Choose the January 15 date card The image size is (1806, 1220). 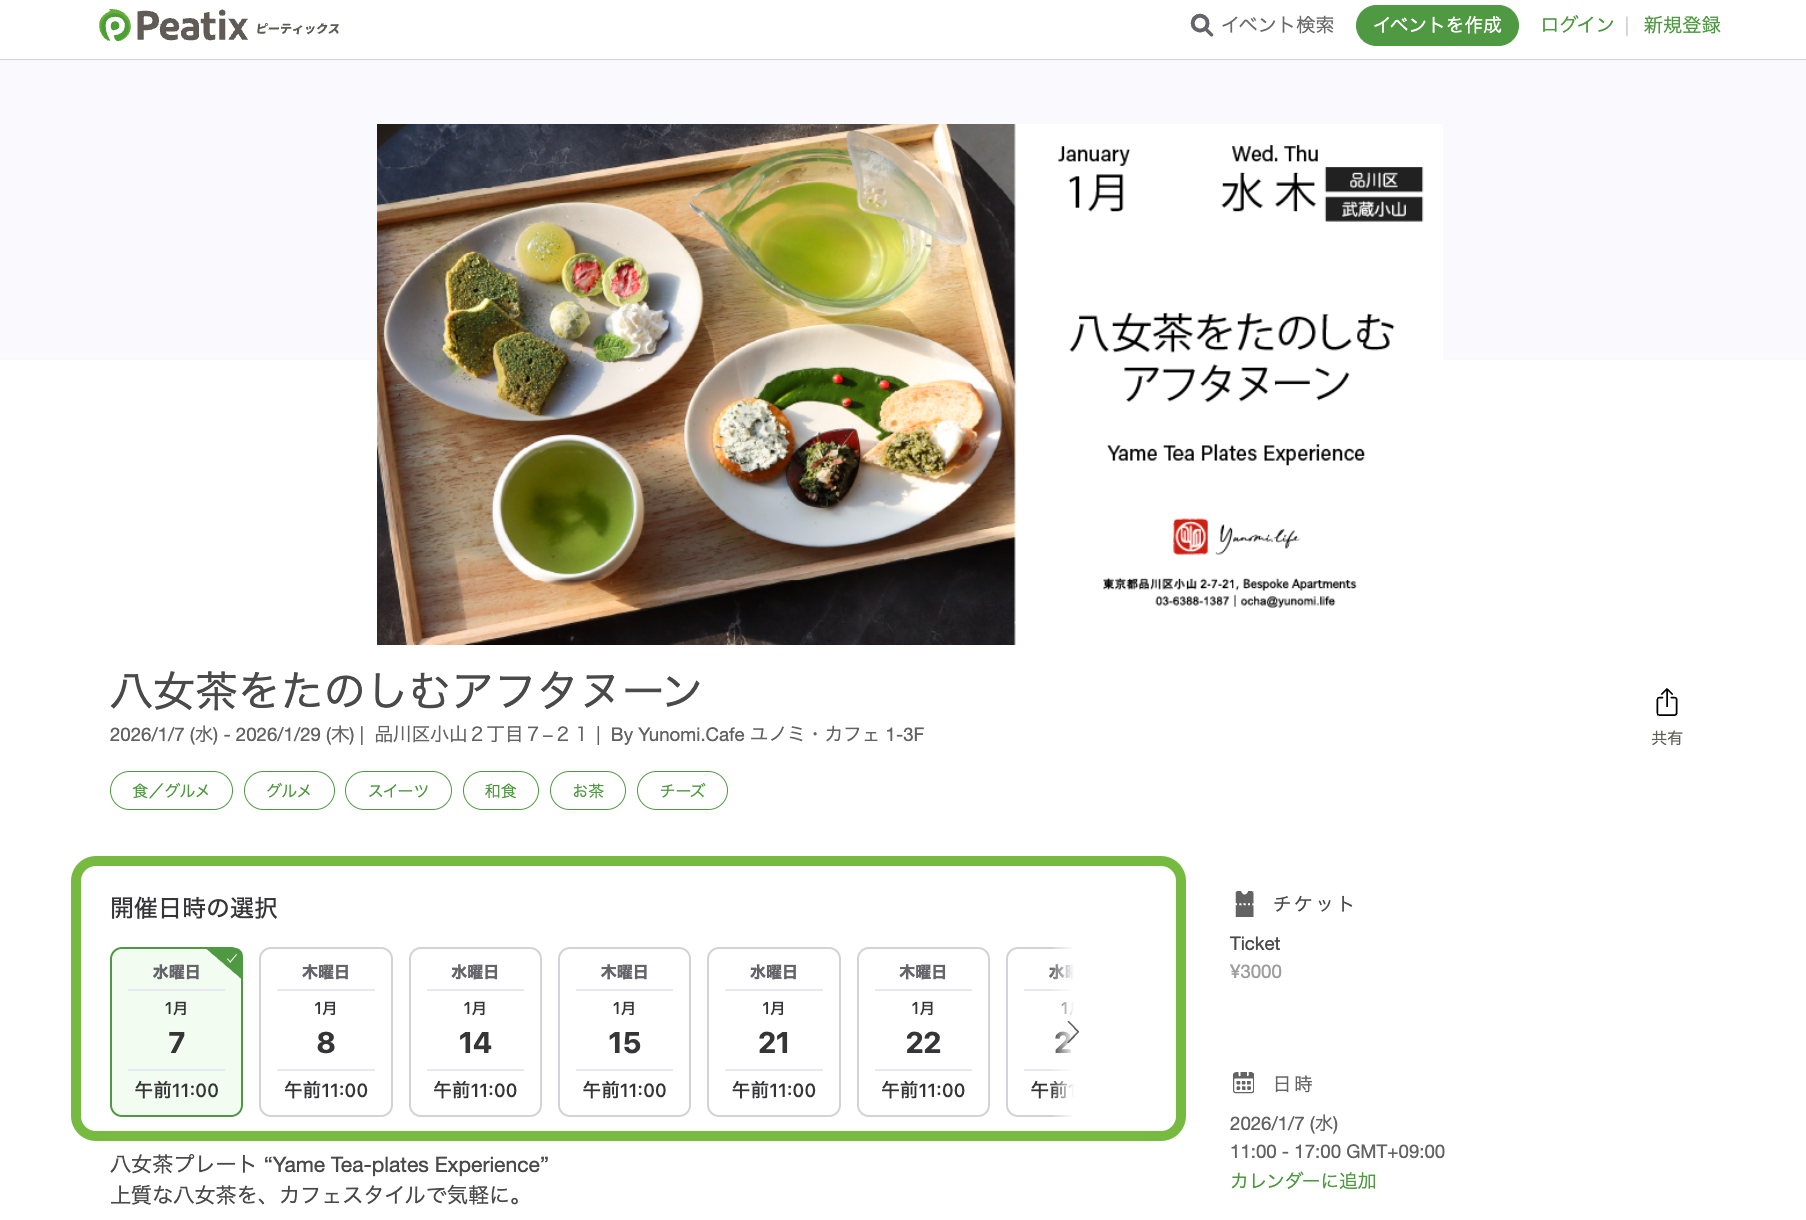(624, 1031)
